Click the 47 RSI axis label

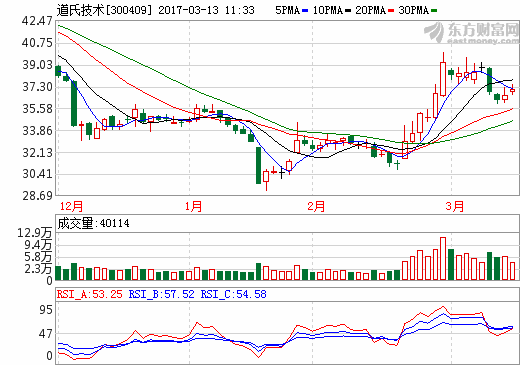(46, 334)
